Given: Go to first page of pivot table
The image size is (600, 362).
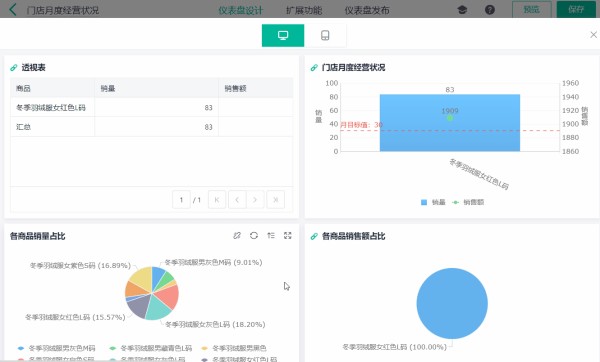Looking at the screenshot, I should click(x=217, y=200).
